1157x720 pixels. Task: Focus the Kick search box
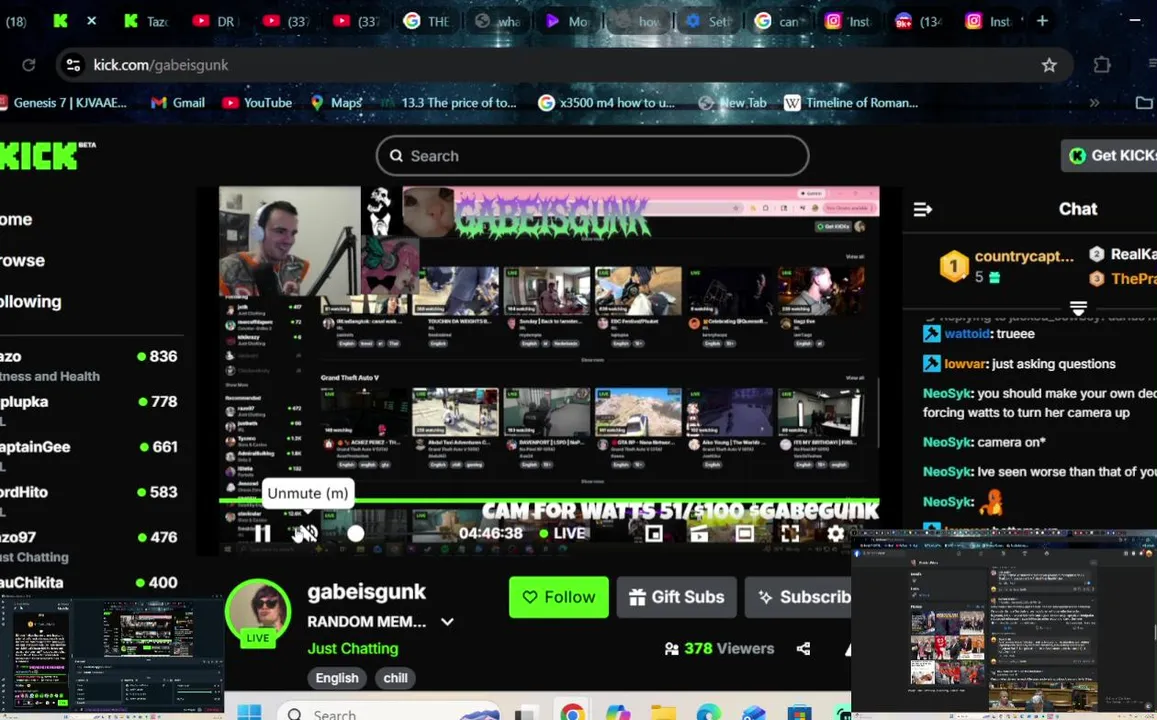(x=593, y=156)
